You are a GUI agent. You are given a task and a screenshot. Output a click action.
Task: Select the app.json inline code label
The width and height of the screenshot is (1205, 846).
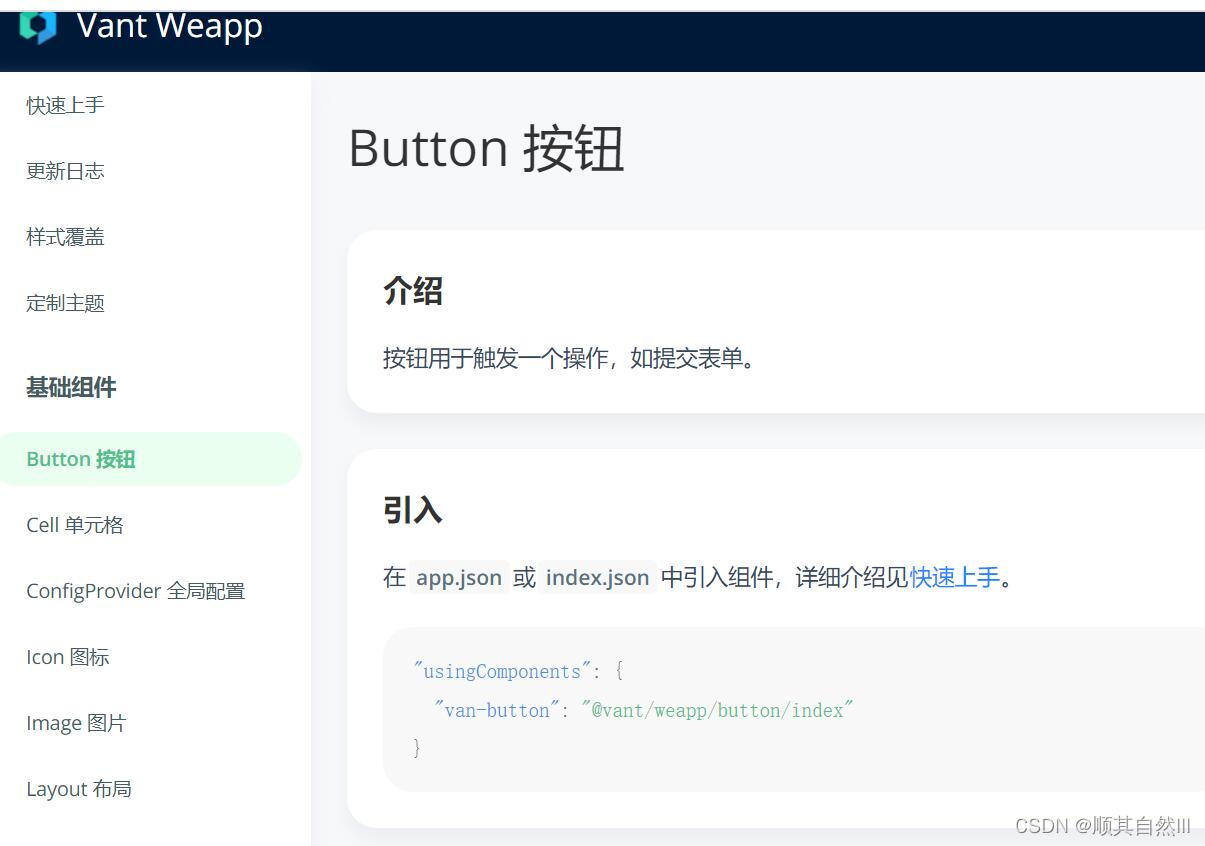pyautogui.click(x=458, y=577)
